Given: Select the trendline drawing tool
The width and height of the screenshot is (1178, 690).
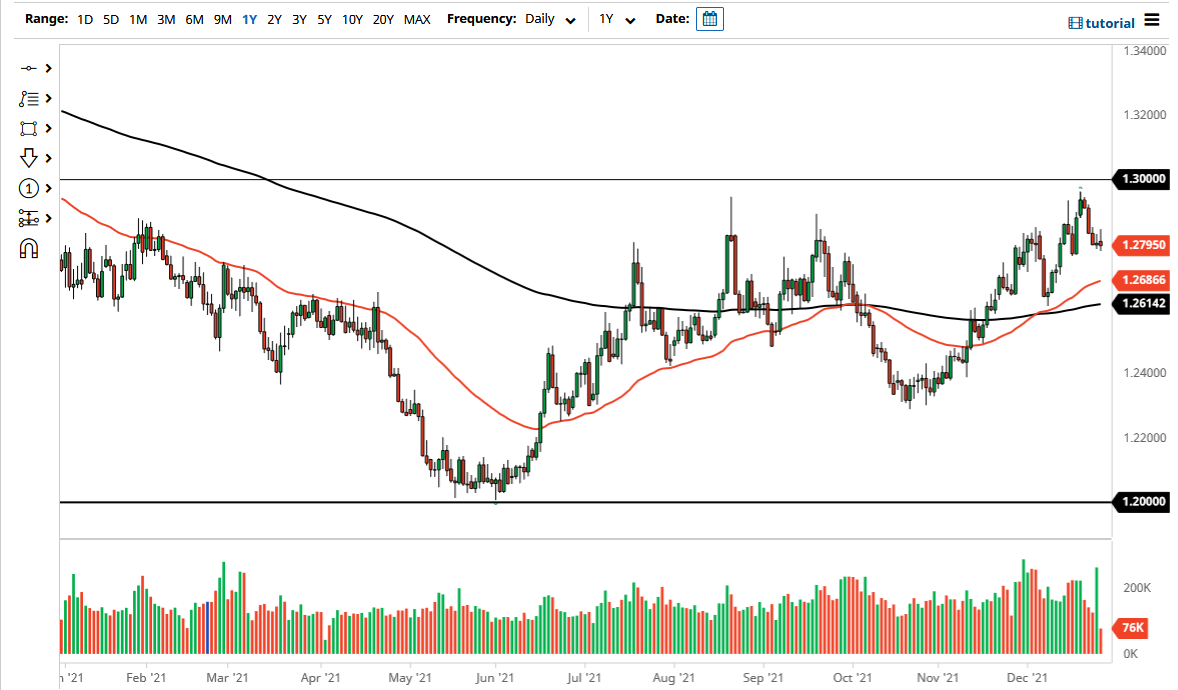Looking at the screenshot, I should 30,68.
